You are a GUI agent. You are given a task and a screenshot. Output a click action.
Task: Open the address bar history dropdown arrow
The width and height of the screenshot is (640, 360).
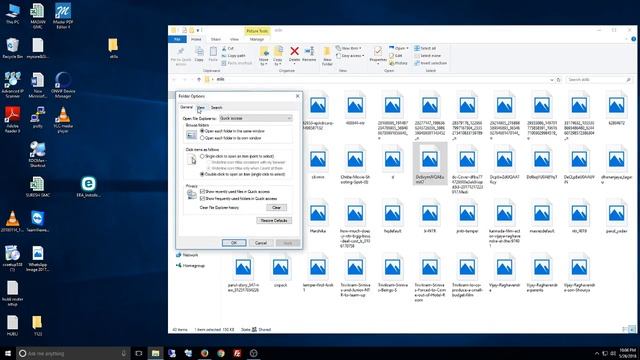point(552,80)
